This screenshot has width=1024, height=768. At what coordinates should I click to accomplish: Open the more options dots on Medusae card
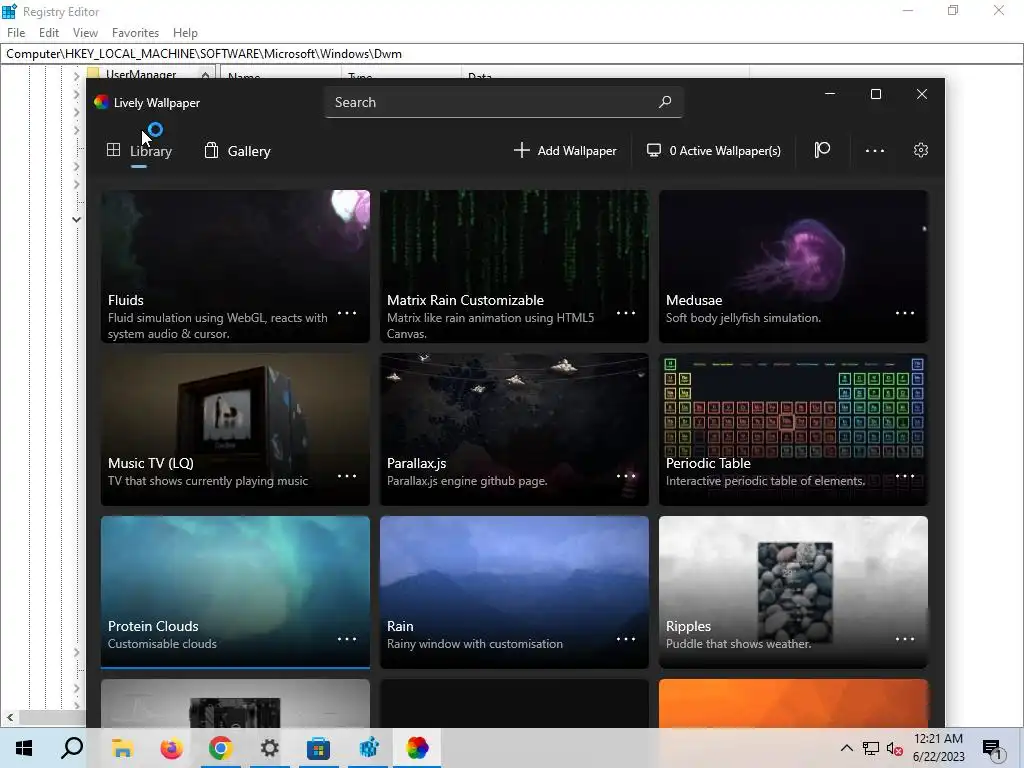pos(904,313)
